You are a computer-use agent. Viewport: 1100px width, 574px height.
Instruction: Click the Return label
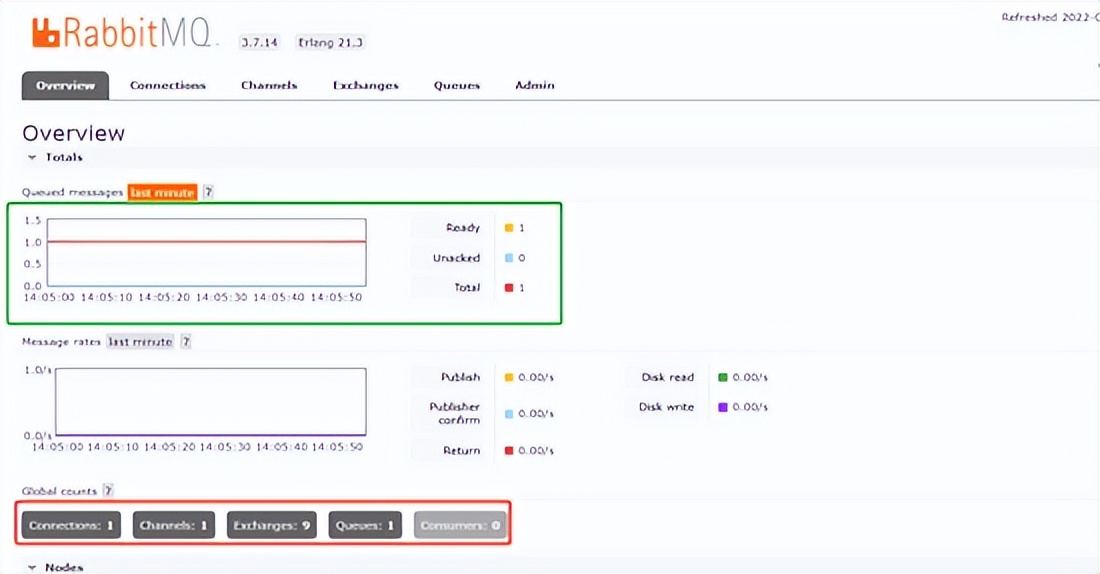462,450
